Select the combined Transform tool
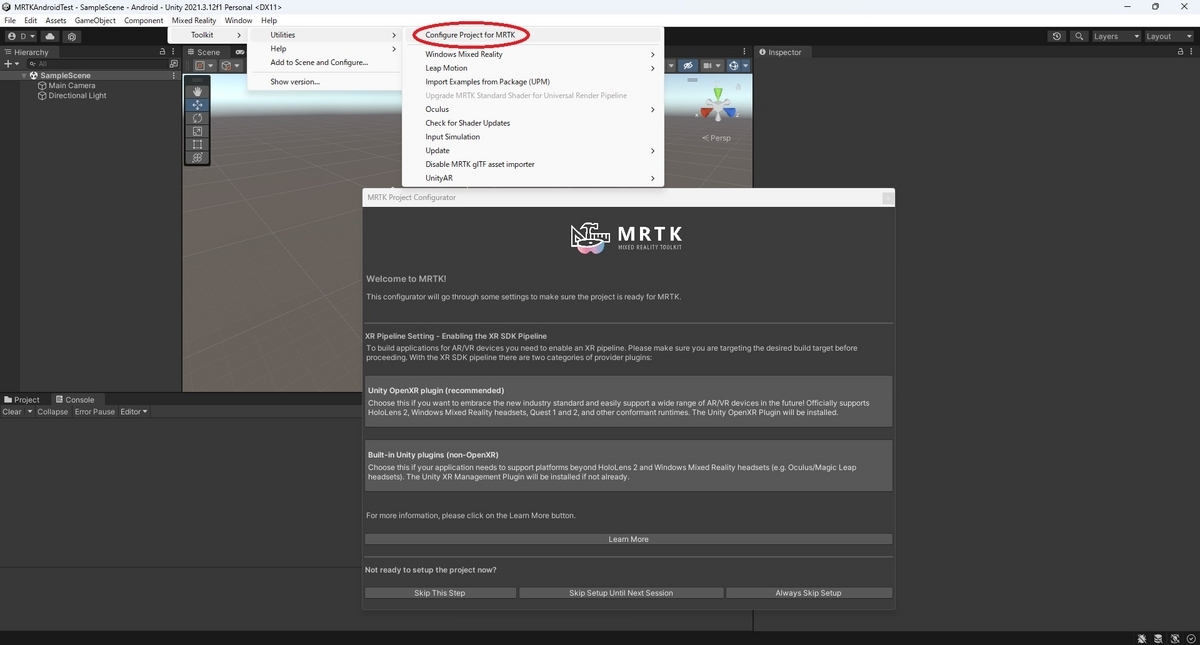This screenshot has width=1200, height=645. coord(198,157)
